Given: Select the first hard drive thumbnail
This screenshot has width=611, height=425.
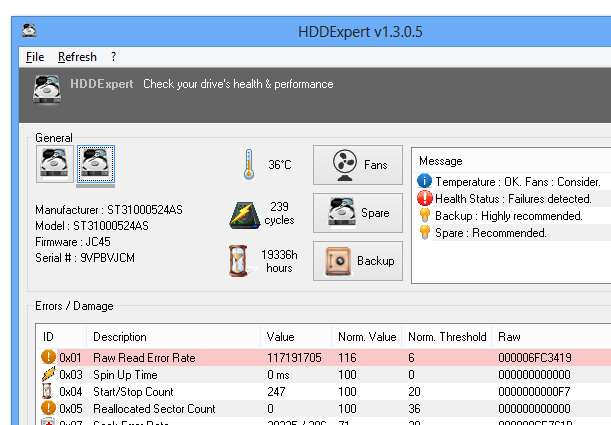Looking at the screenshot, I should coord(55,164).
